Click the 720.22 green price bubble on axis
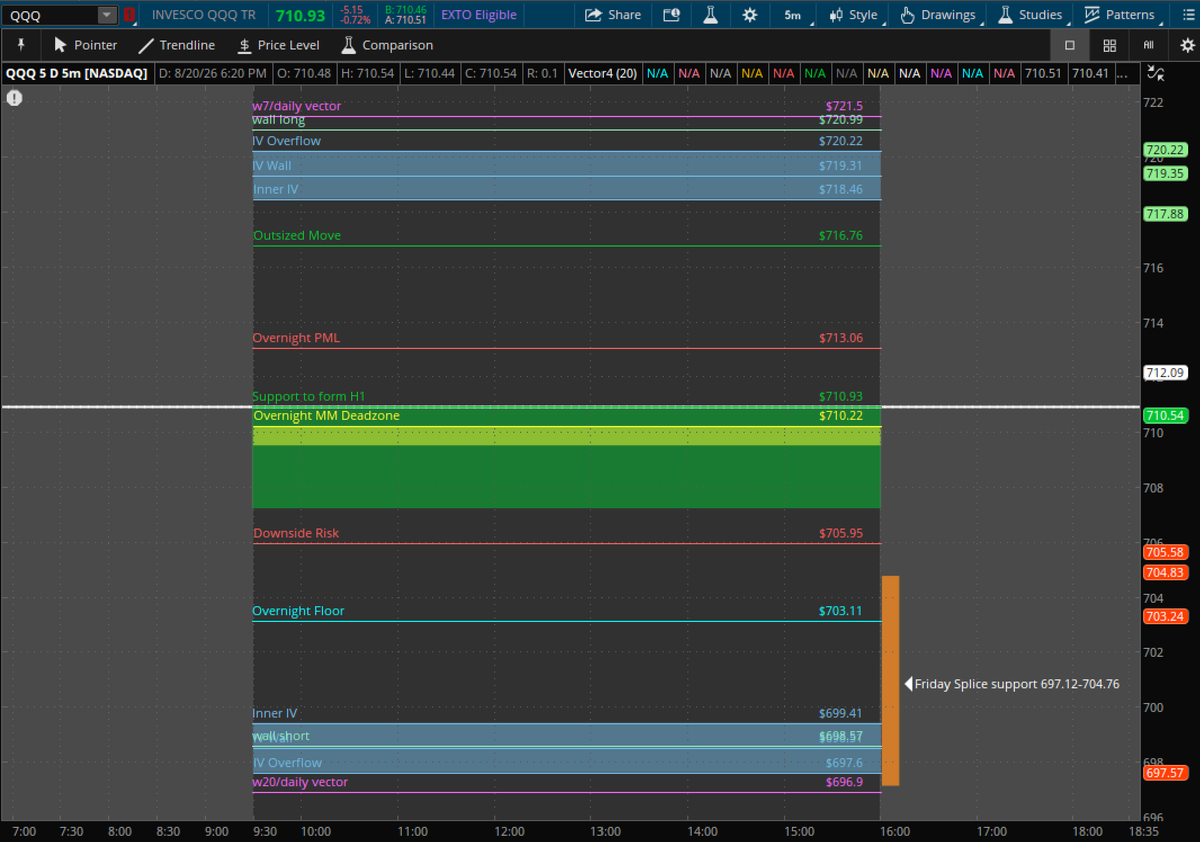 pos(1165,150)
